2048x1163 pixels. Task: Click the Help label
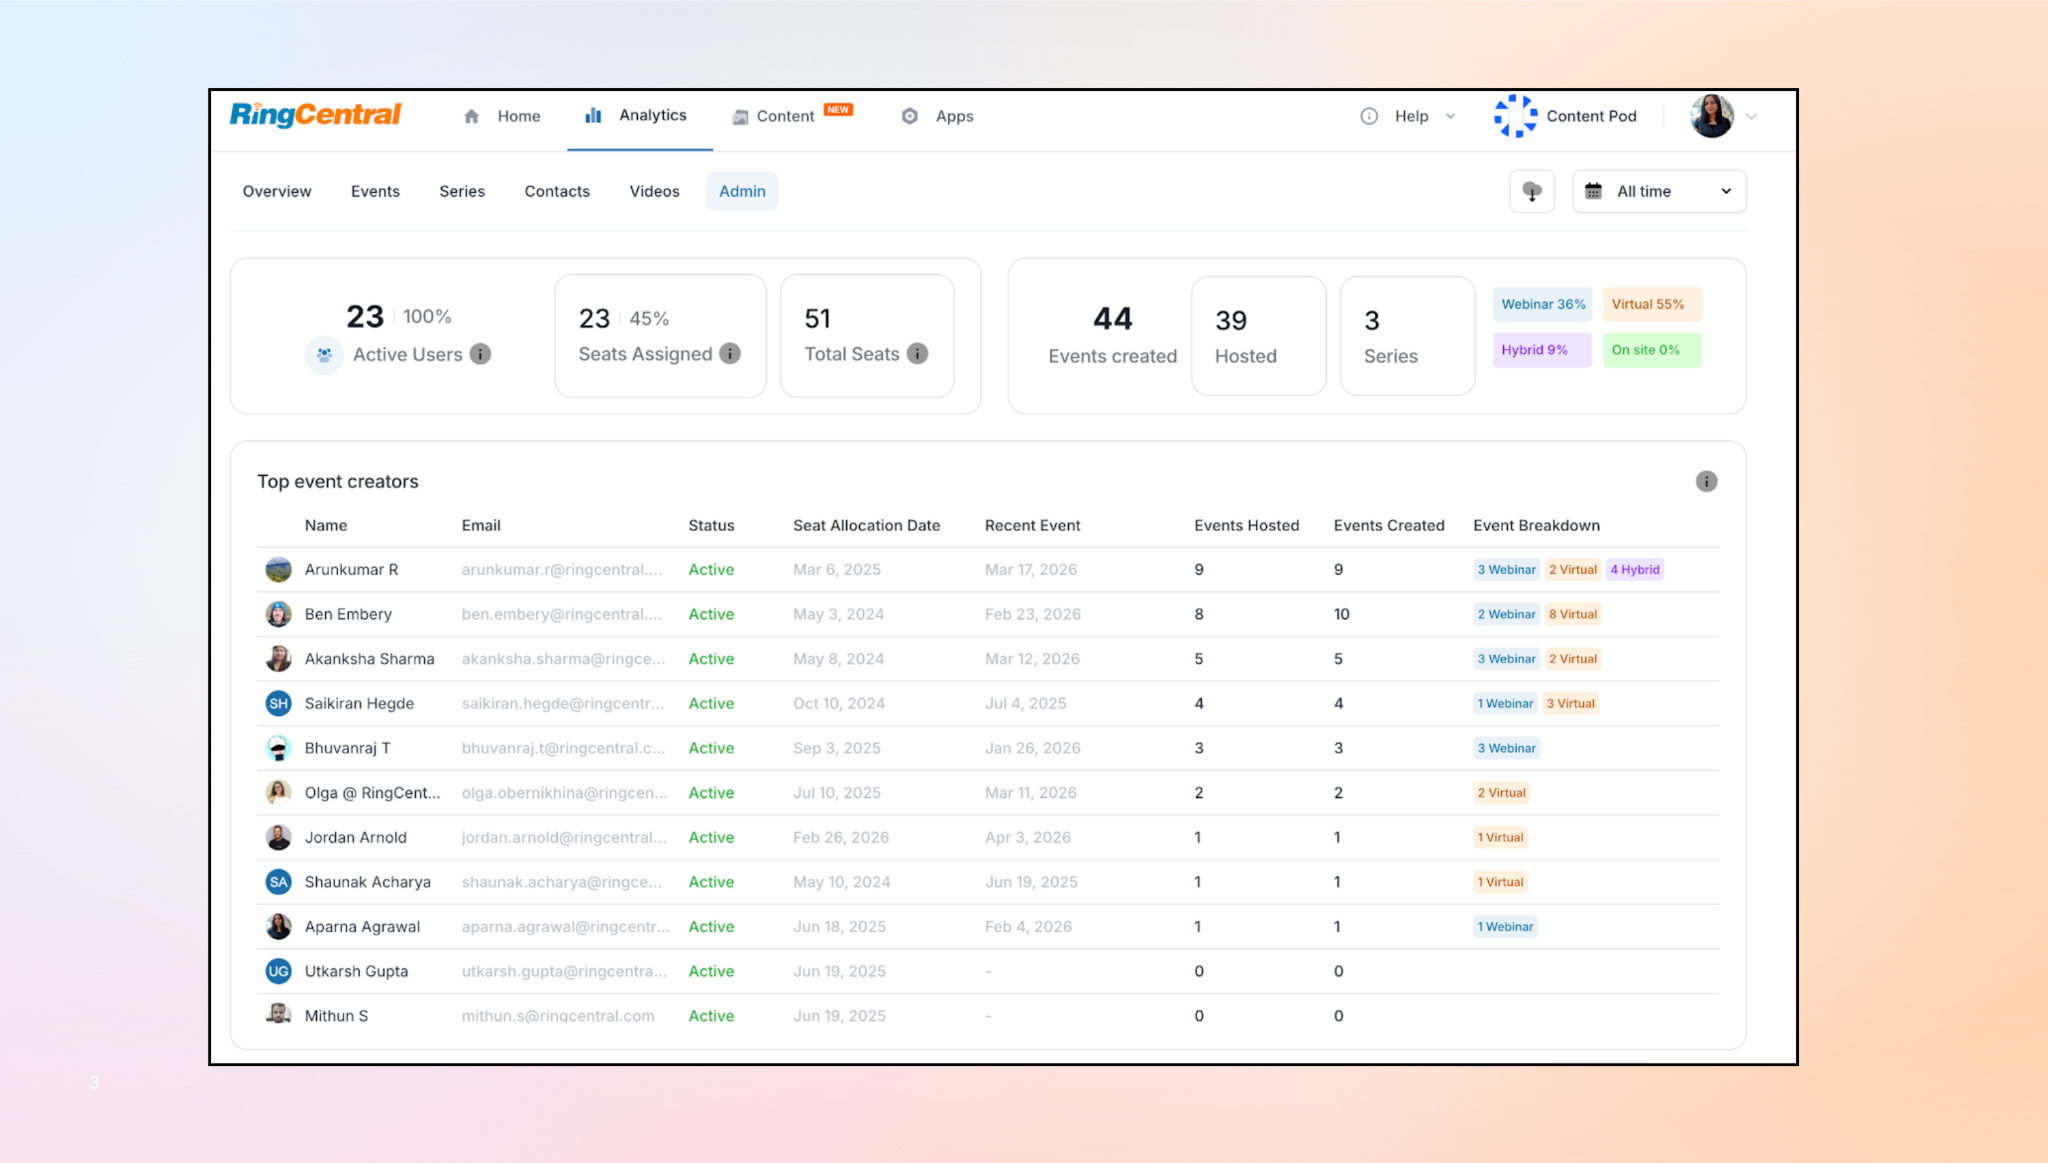(x=1411, y=116)
